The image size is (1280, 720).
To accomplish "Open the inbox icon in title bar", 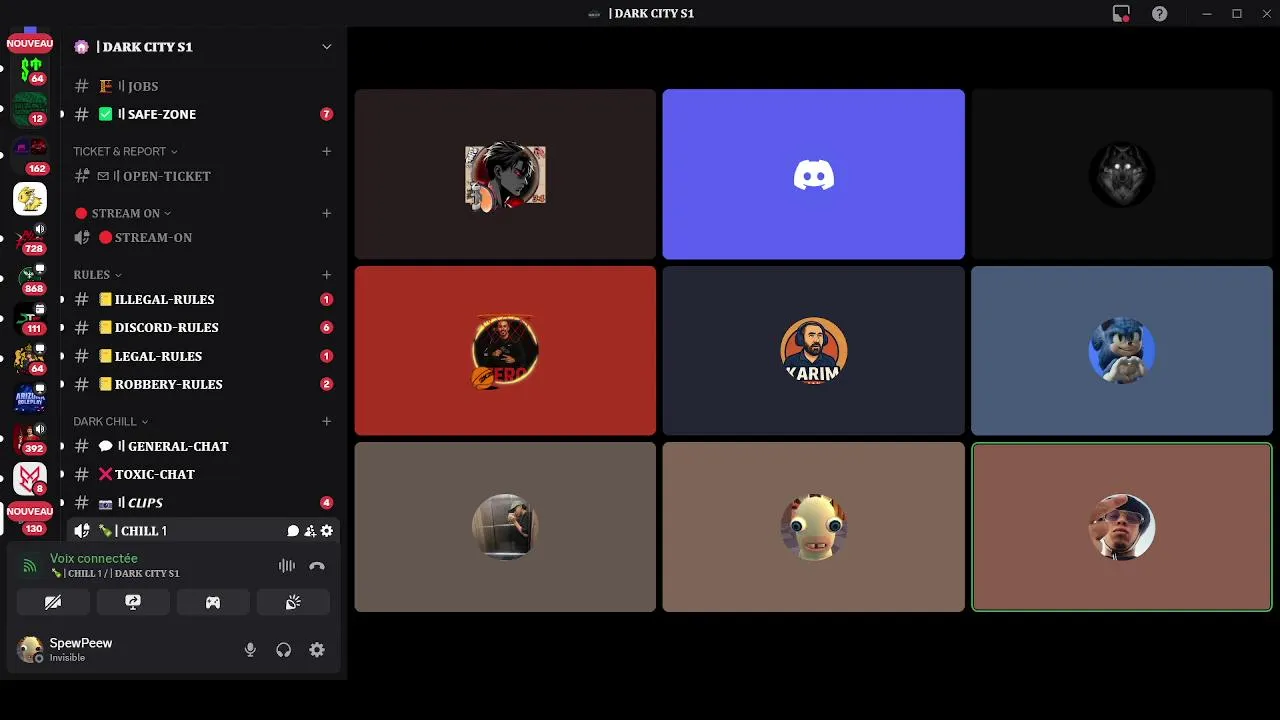I will point(1121,13).
